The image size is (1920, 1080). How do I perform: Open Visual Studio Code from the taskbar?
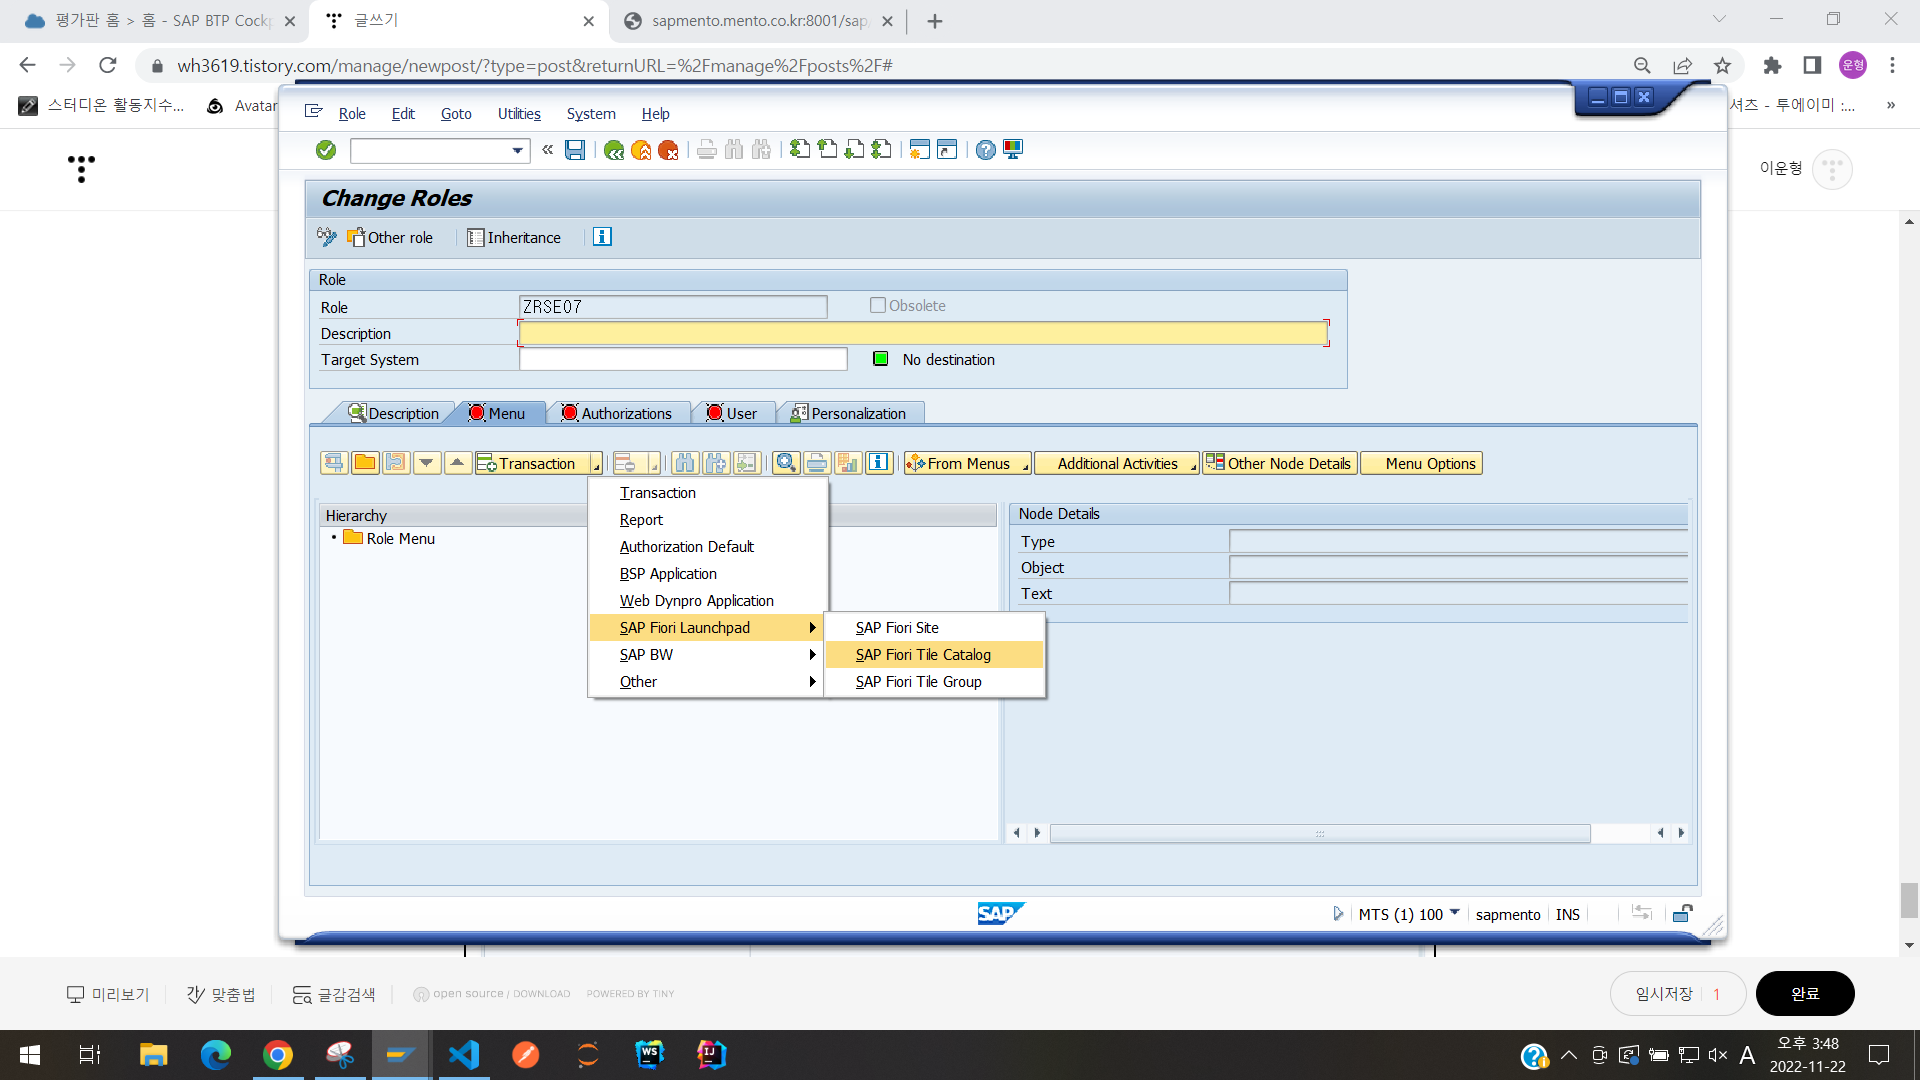tap(464, 1055)
